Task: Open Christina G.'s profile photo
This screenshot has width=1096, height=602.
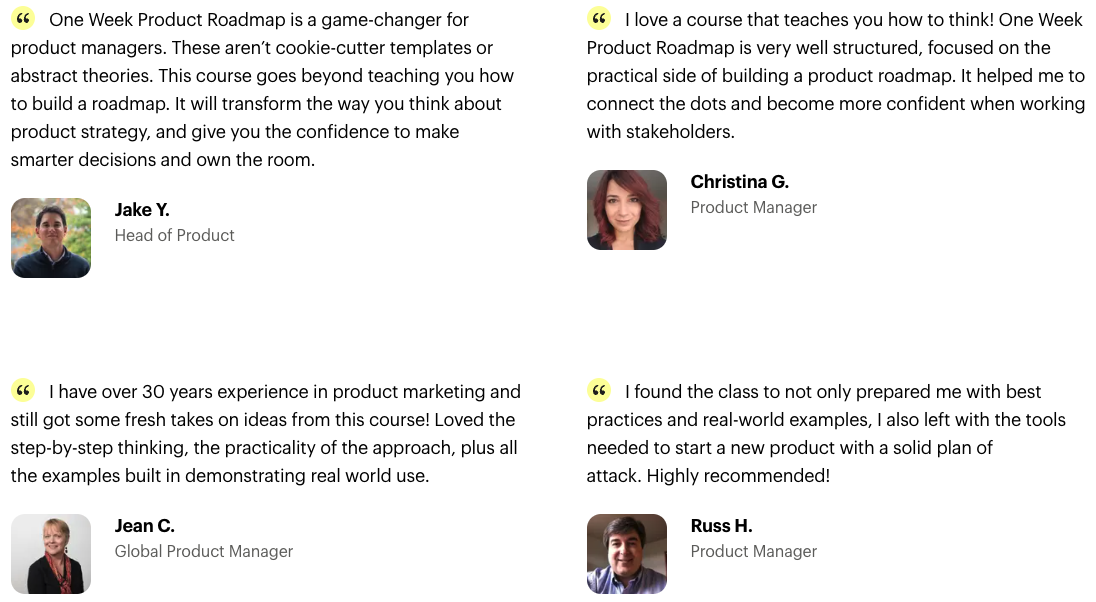Action: coord(627,210)
